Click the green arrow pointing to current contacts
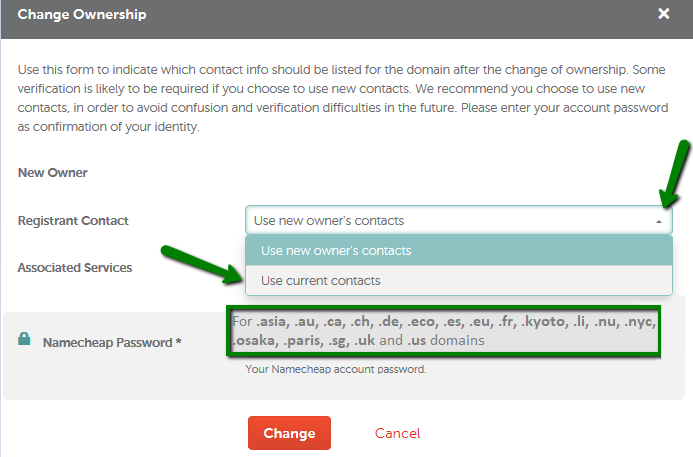The width and height of the screenshot is (693, 457). 202,264
